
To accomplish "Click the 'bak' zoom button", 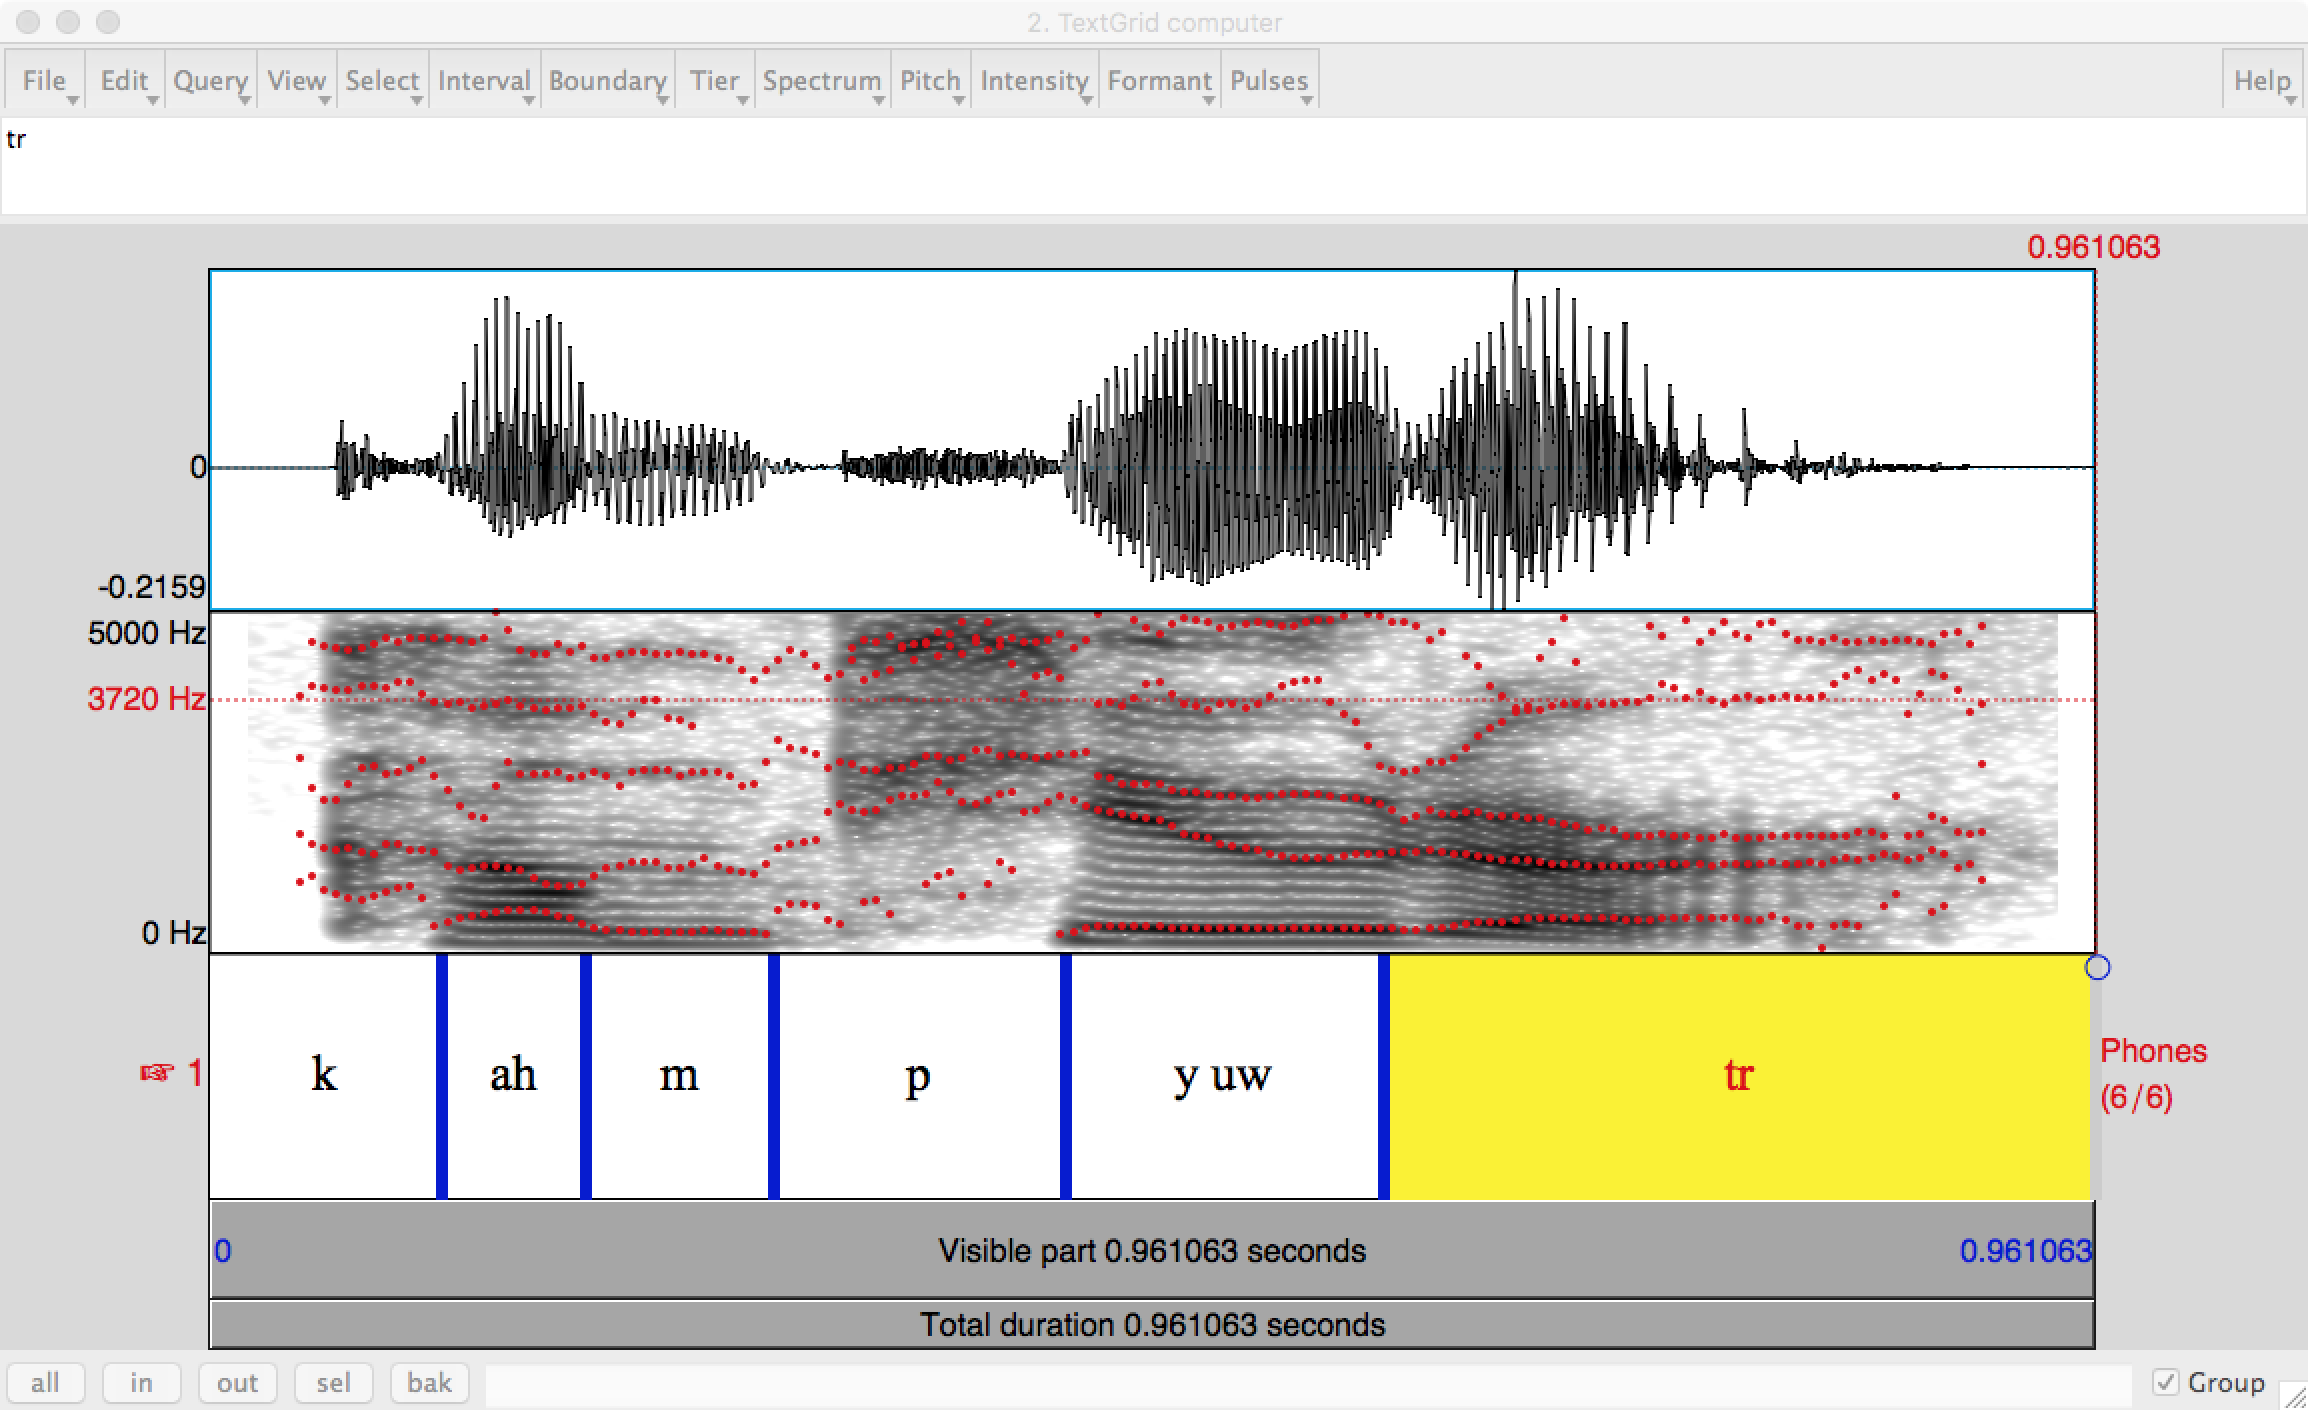I will 429,1383.
